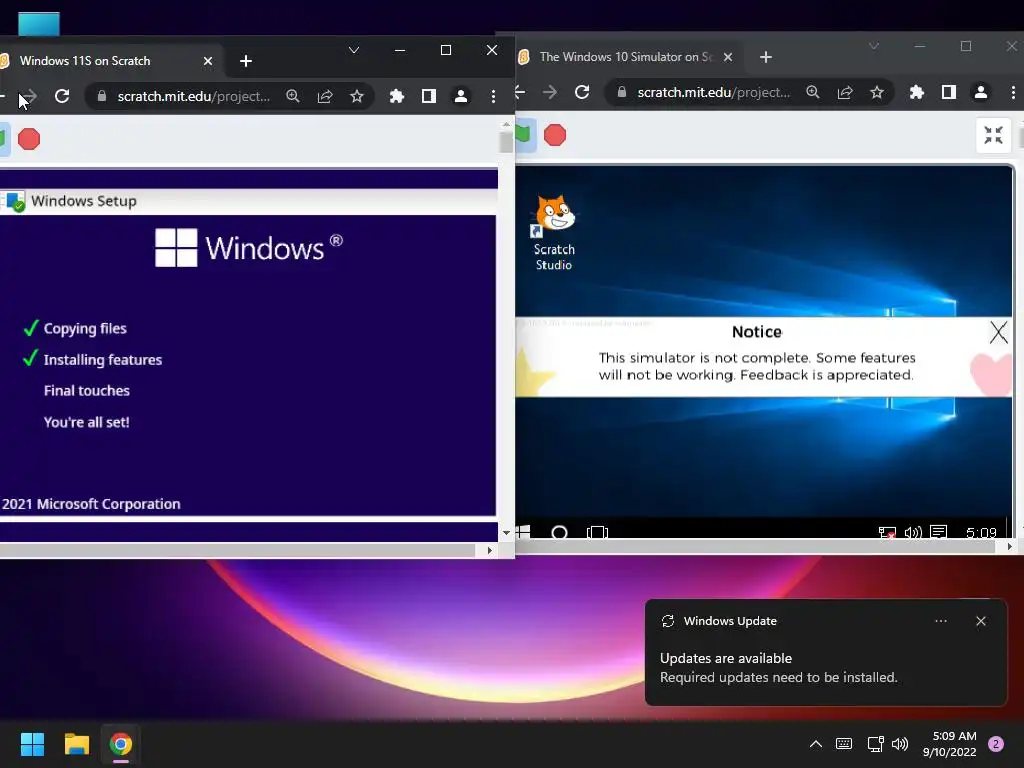Click address bar in Windows 11S Chrome window
This screenshot has height=768, width=1024.
pos(191,96)
